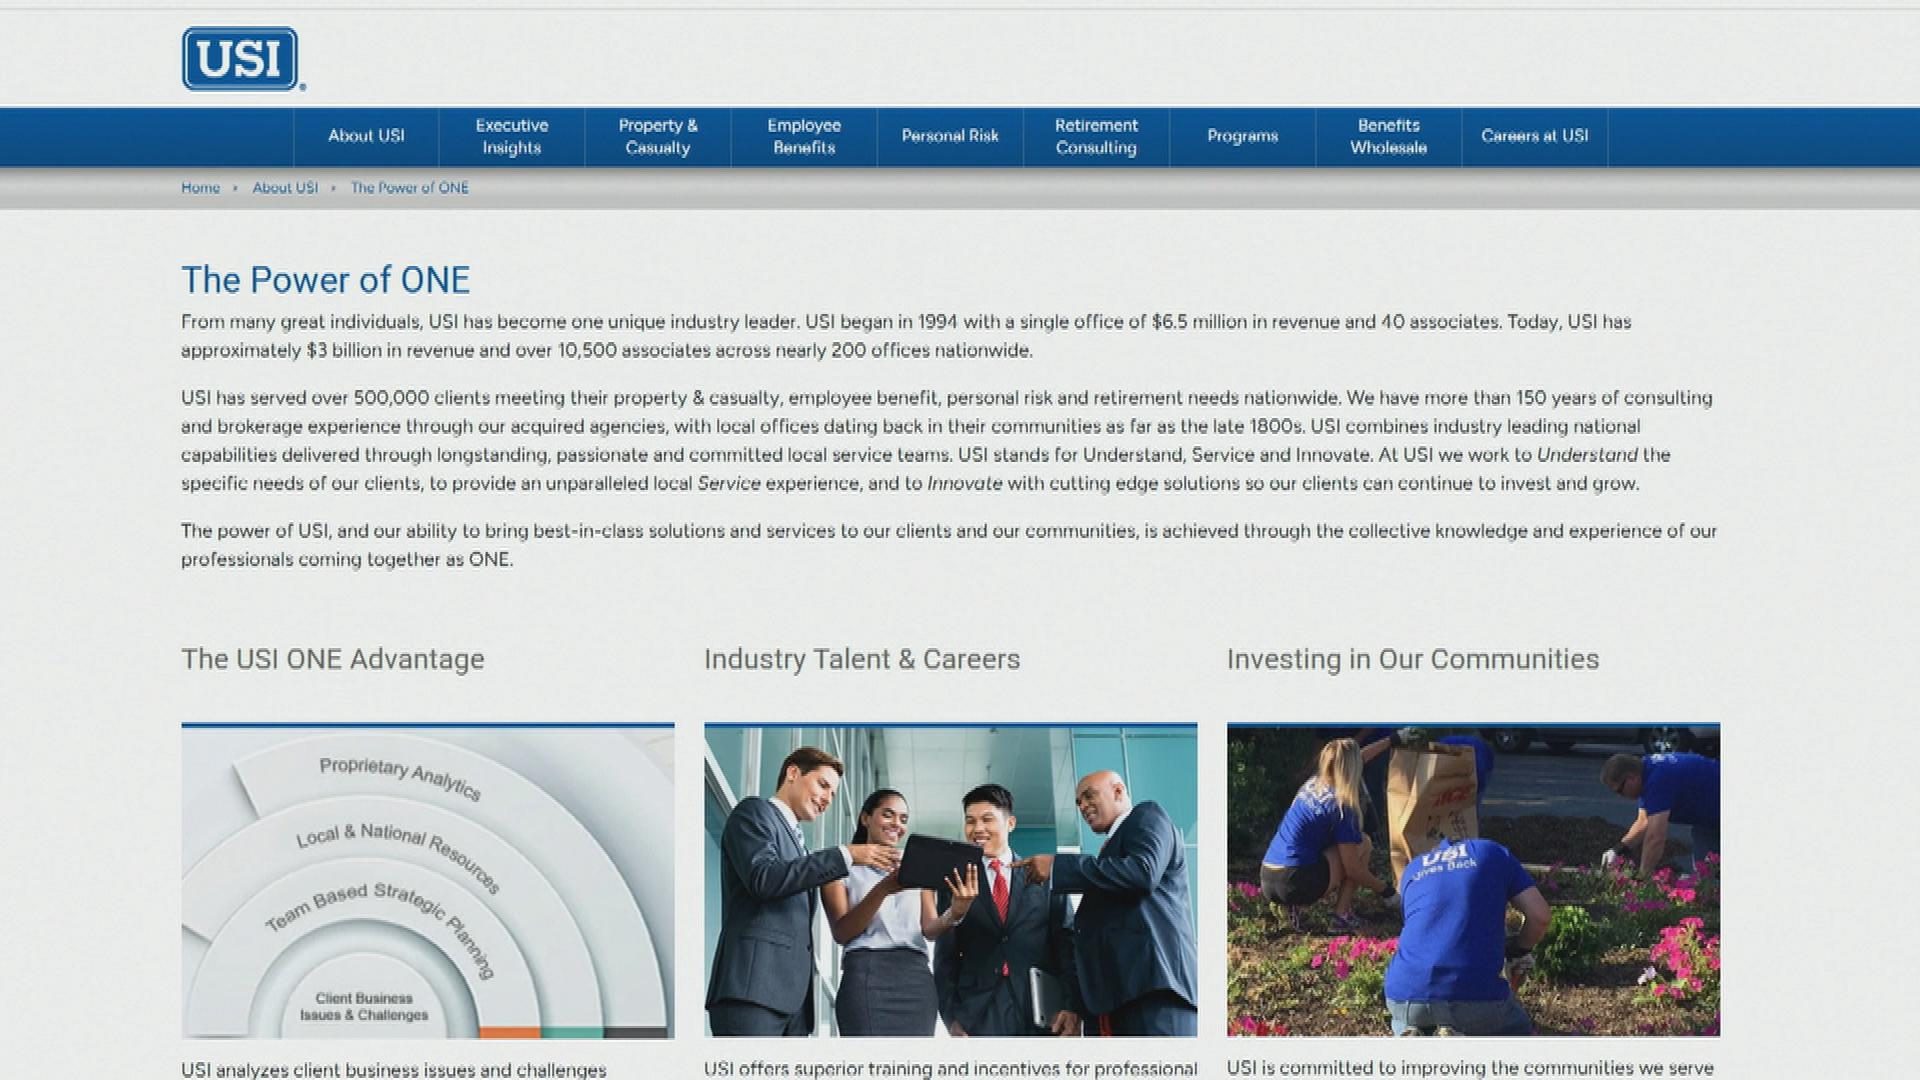Viewport: 1920px width, 1080px height.
Task: Click Investing in Our Communities heading
Action: (1413, 659)
